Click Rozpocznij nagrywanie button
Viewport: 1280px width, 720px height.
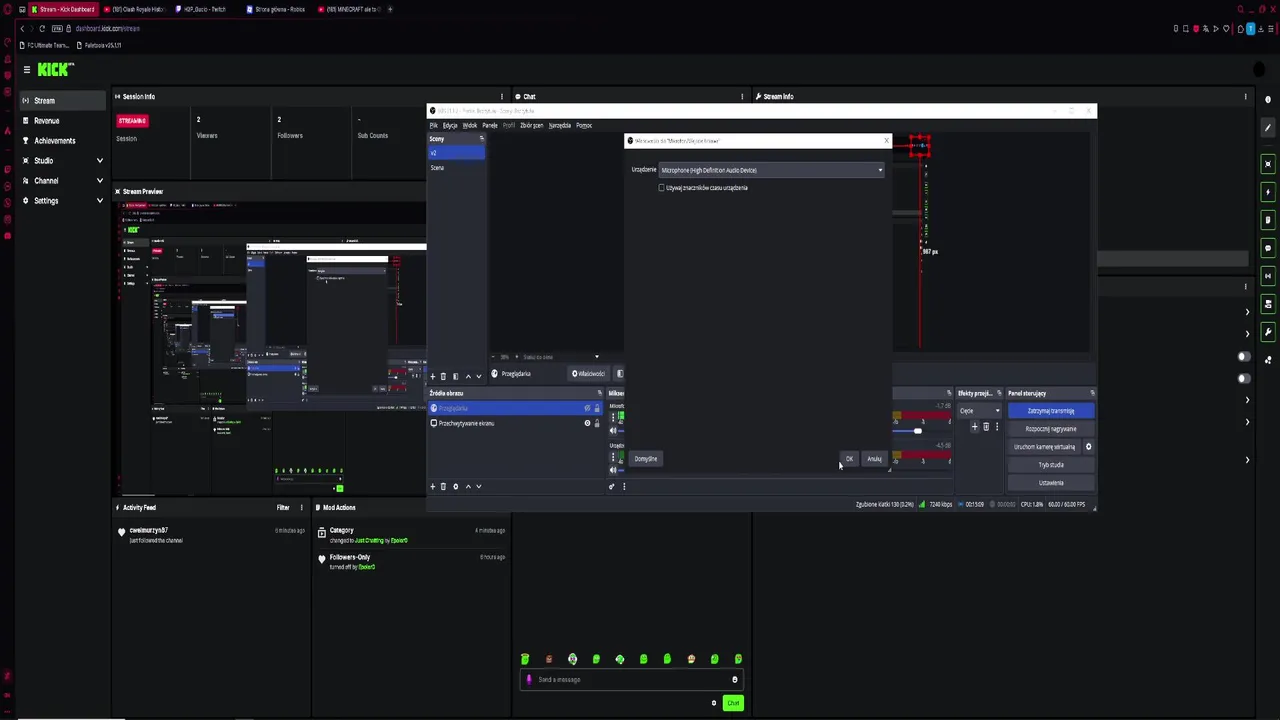click(1051, 429)
